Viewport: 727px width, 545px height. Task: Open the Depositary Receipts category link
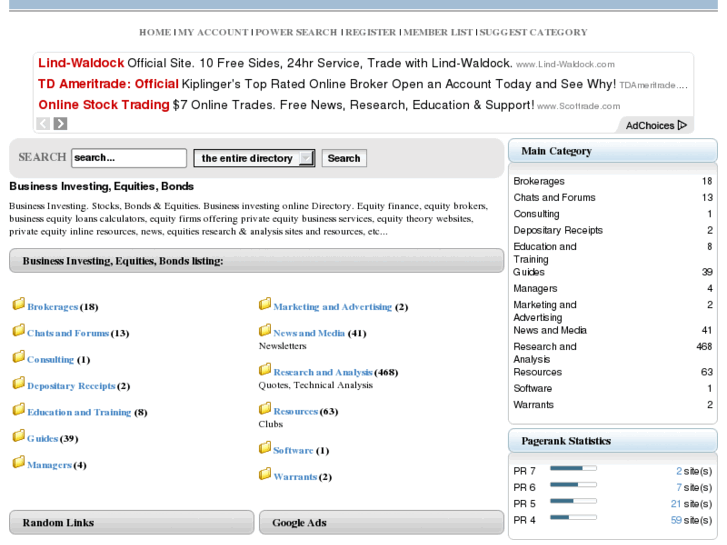[71, 386]
